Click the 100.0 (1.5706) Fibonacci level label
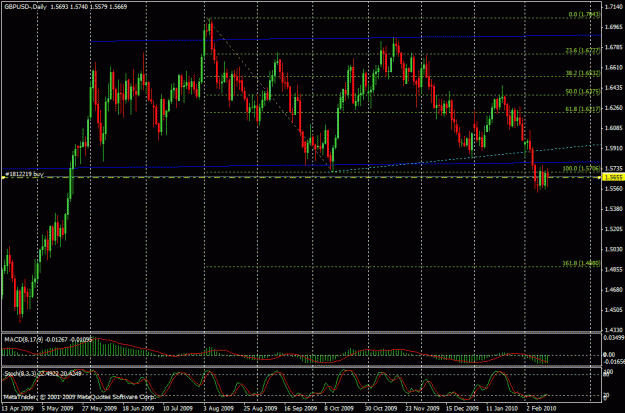Viewport: 625px width, 413px height. [x=581, y=169]
